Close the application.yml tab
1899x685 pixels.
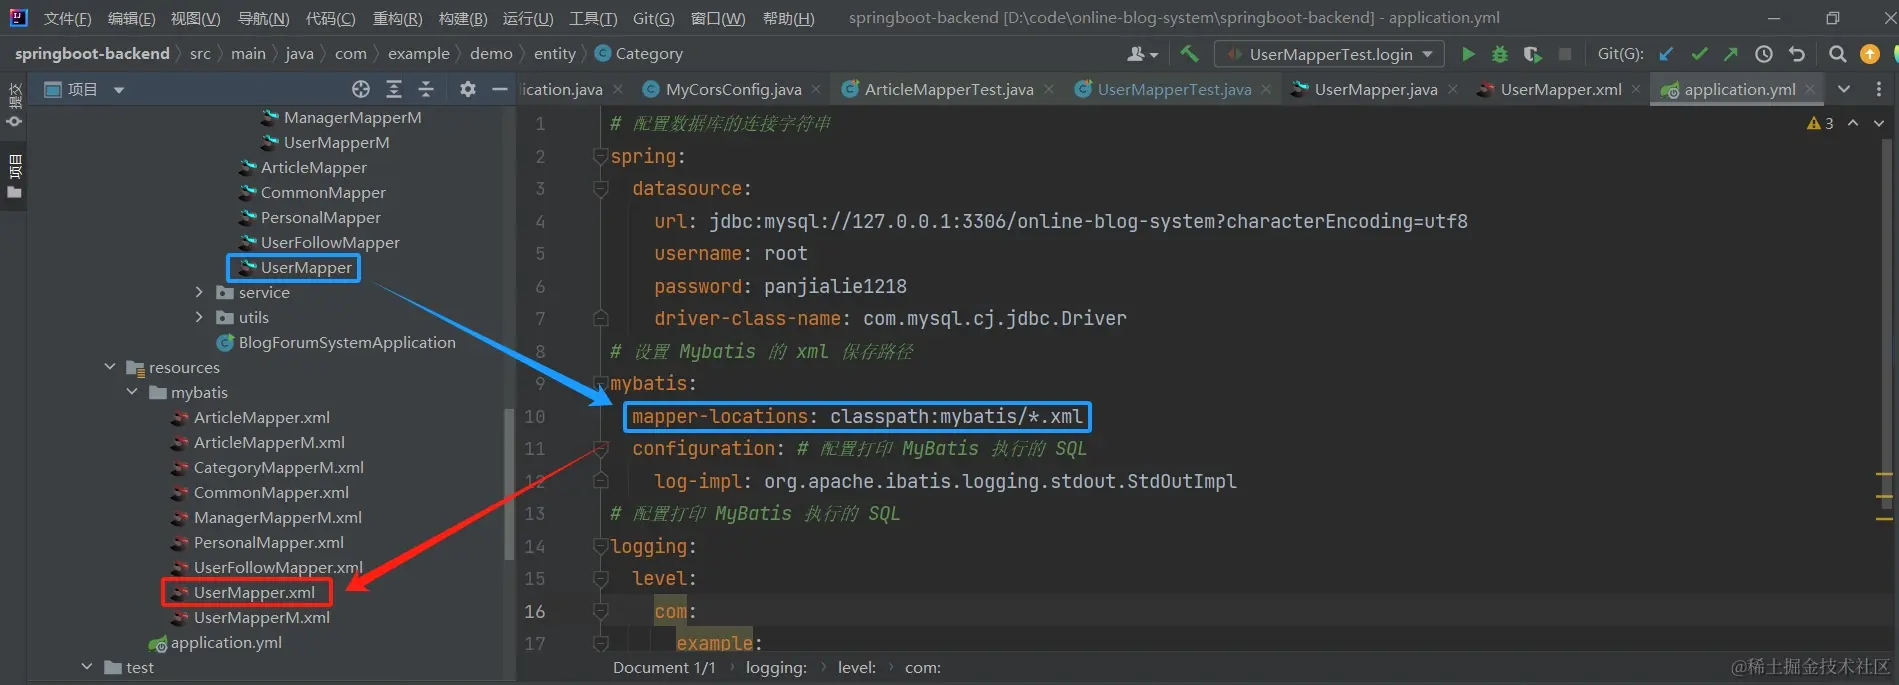pyautogui.click(x=1811, y=89)
